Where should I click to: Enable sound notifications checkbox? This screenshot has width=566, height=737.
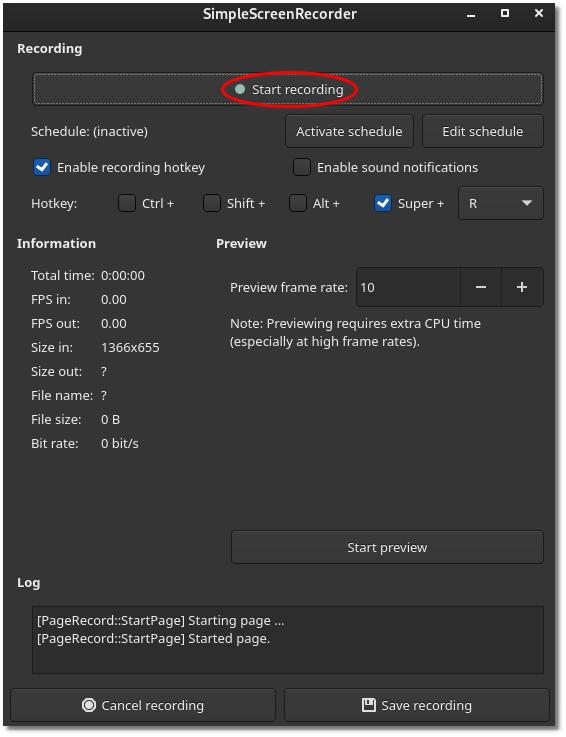coord(302,167)
